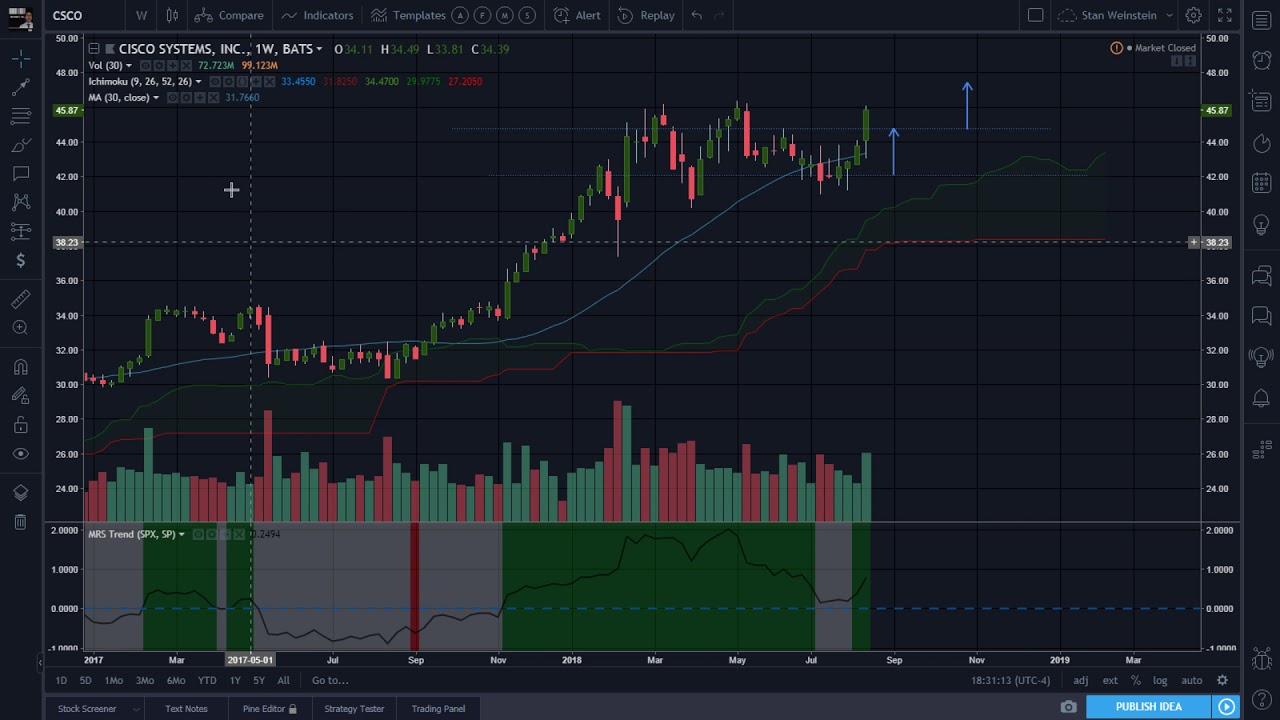1280x720 pixels.
Task: Select the trend line drawing tool
Action: (x=20, y=88)
